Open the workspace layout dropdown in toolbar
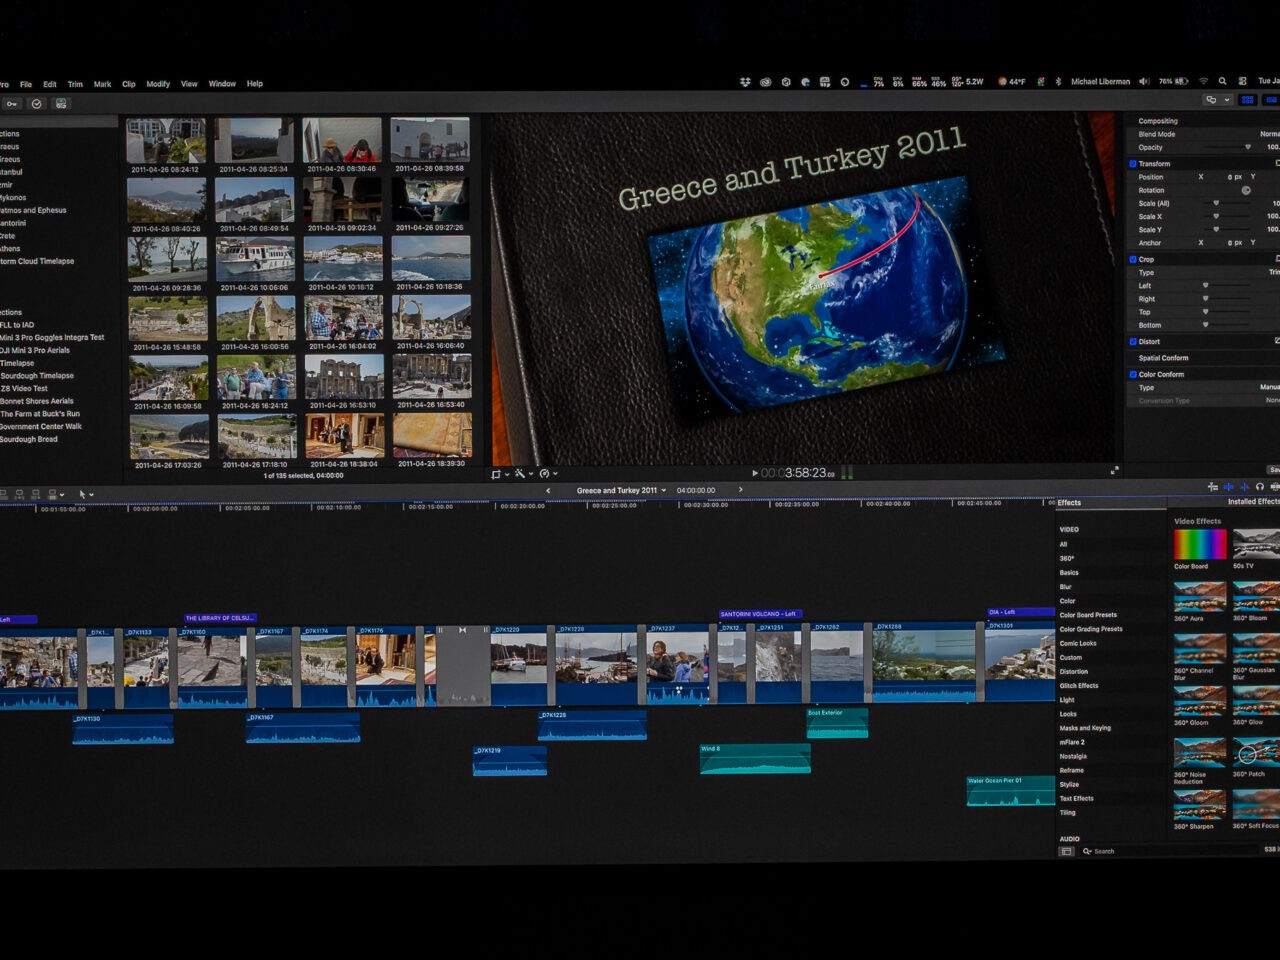Screen dimensions: 1280x960 pyautogui.click(x=1216, y=100)
